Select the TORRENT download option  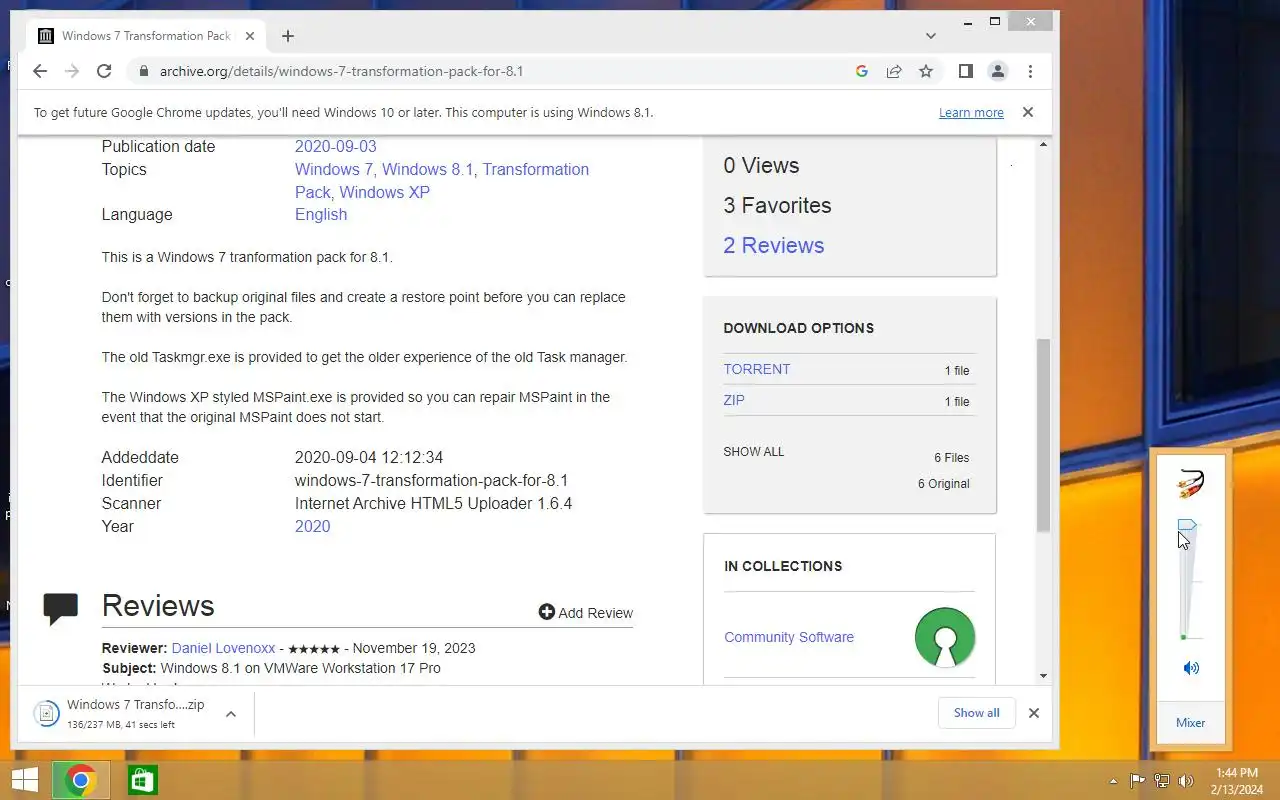click(757, 369)
